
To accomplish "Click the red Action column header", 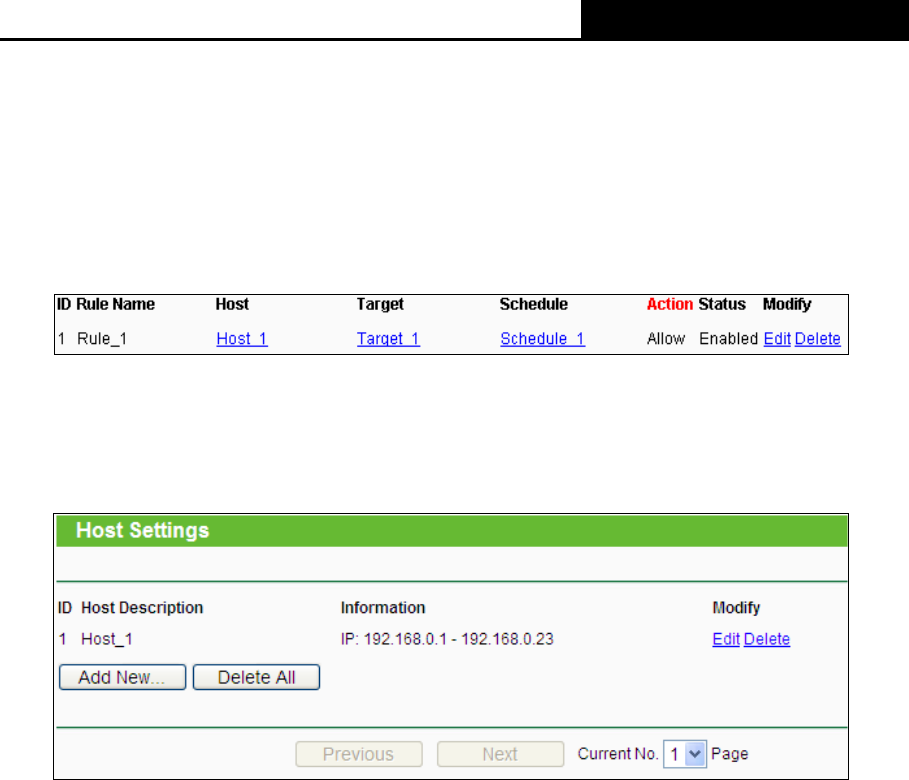I will [x=670, y=304].
